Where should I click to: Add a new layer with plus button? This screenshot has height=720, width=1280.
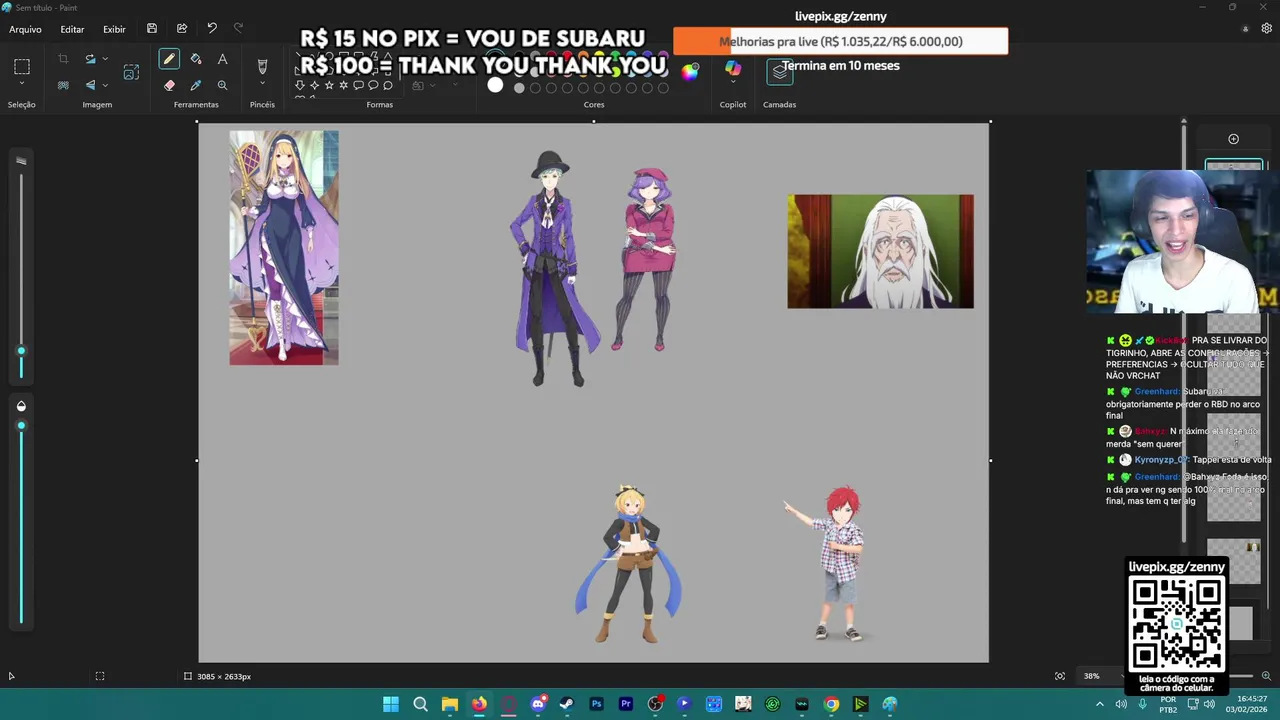click(1233, 139)
